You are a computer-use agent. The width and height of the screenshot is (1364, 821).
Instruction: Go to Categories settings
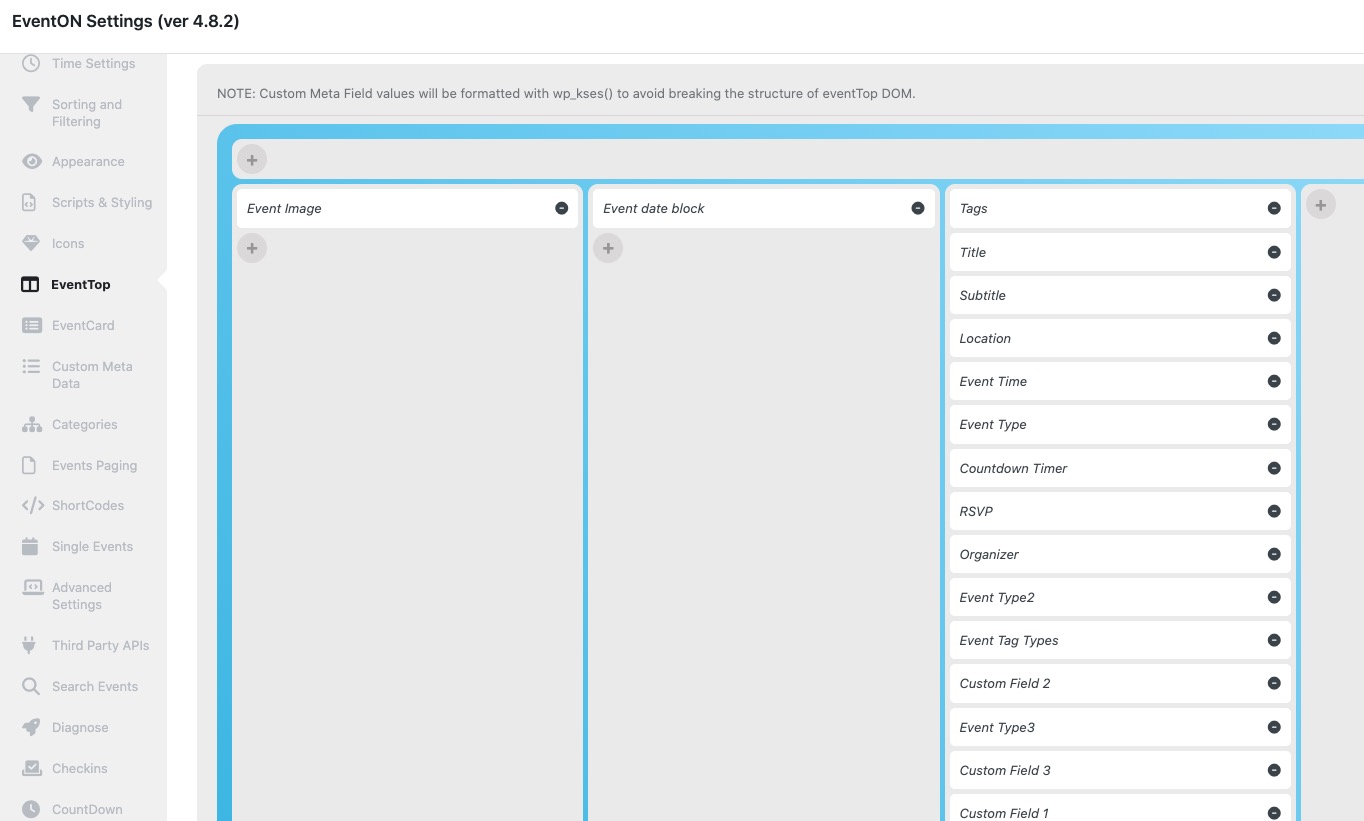[x=84, y=424]
